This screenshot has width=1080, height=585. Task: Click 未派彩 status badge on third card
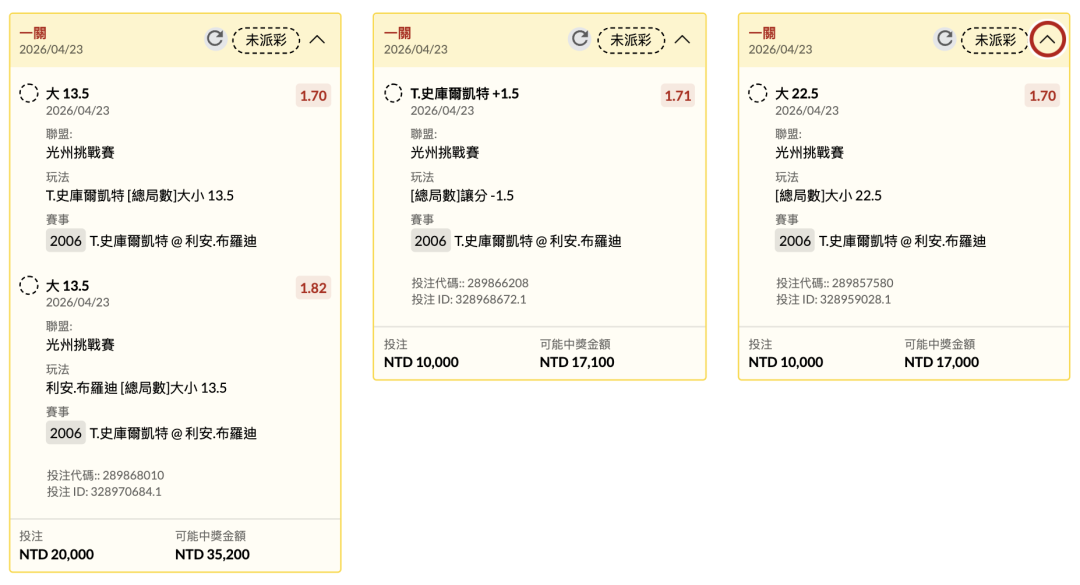coord(995,40)
